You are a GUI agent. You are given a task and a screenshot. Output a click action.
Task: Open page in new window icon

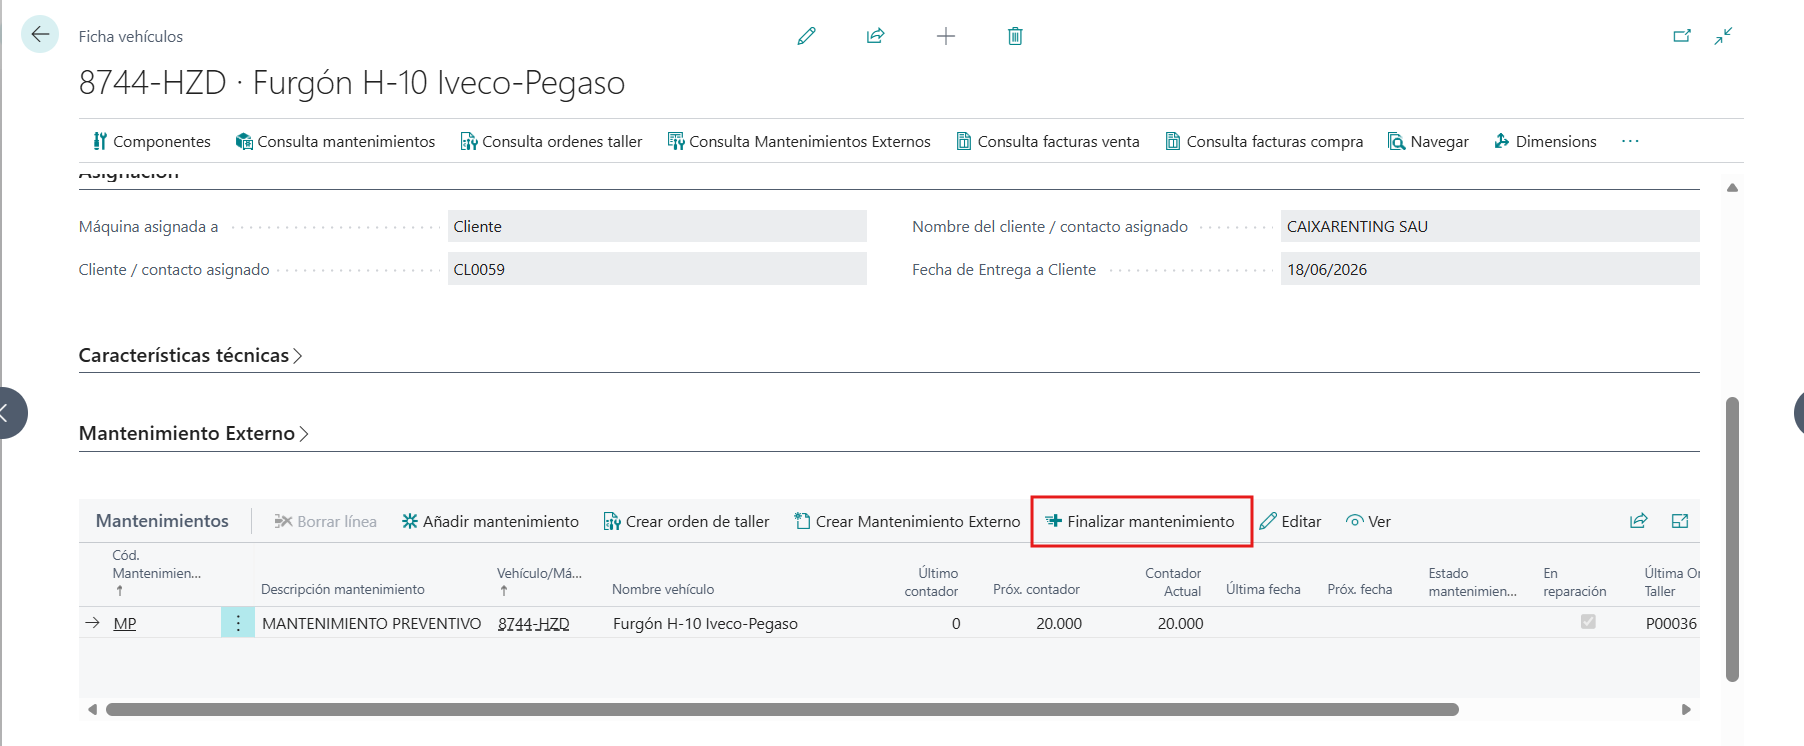click(x=1682, y=36)
